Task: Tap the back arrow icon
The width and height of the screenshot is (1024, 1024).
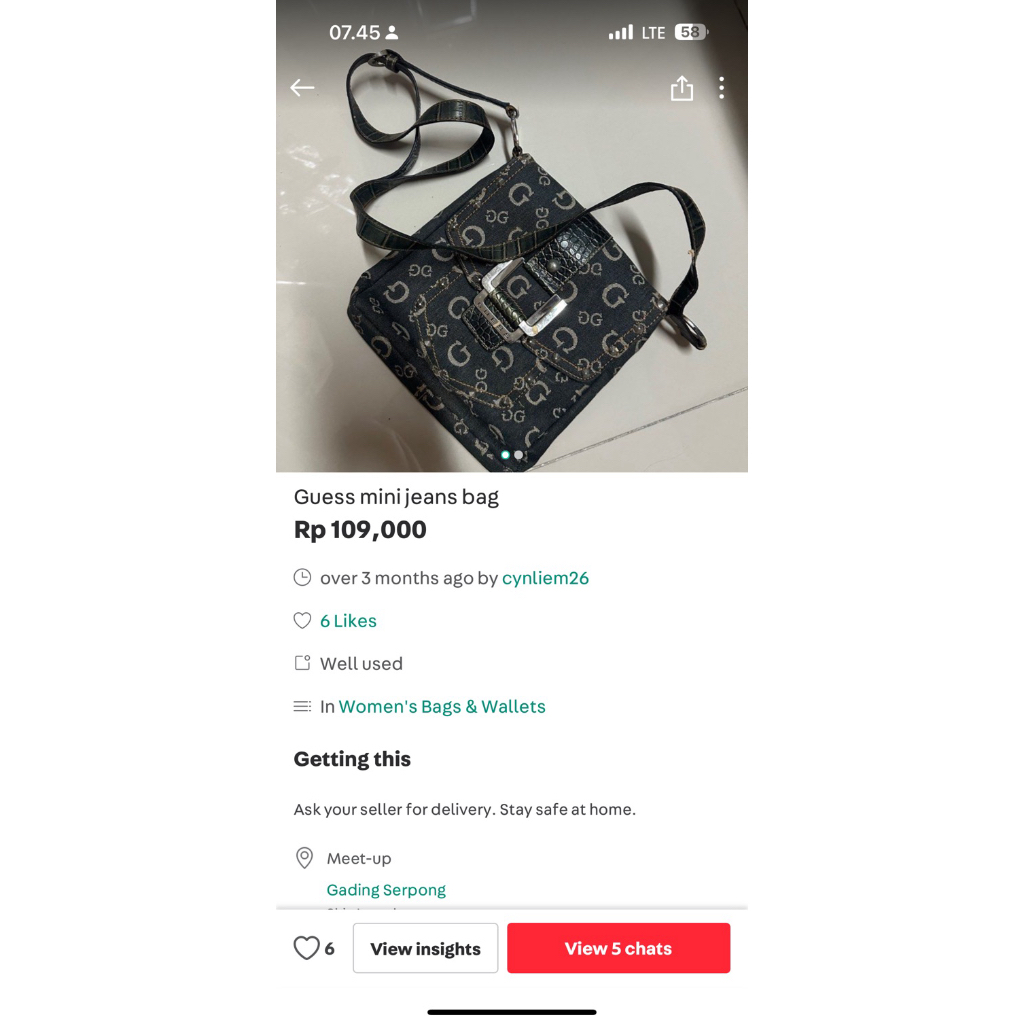Action: tap(302, 88)
